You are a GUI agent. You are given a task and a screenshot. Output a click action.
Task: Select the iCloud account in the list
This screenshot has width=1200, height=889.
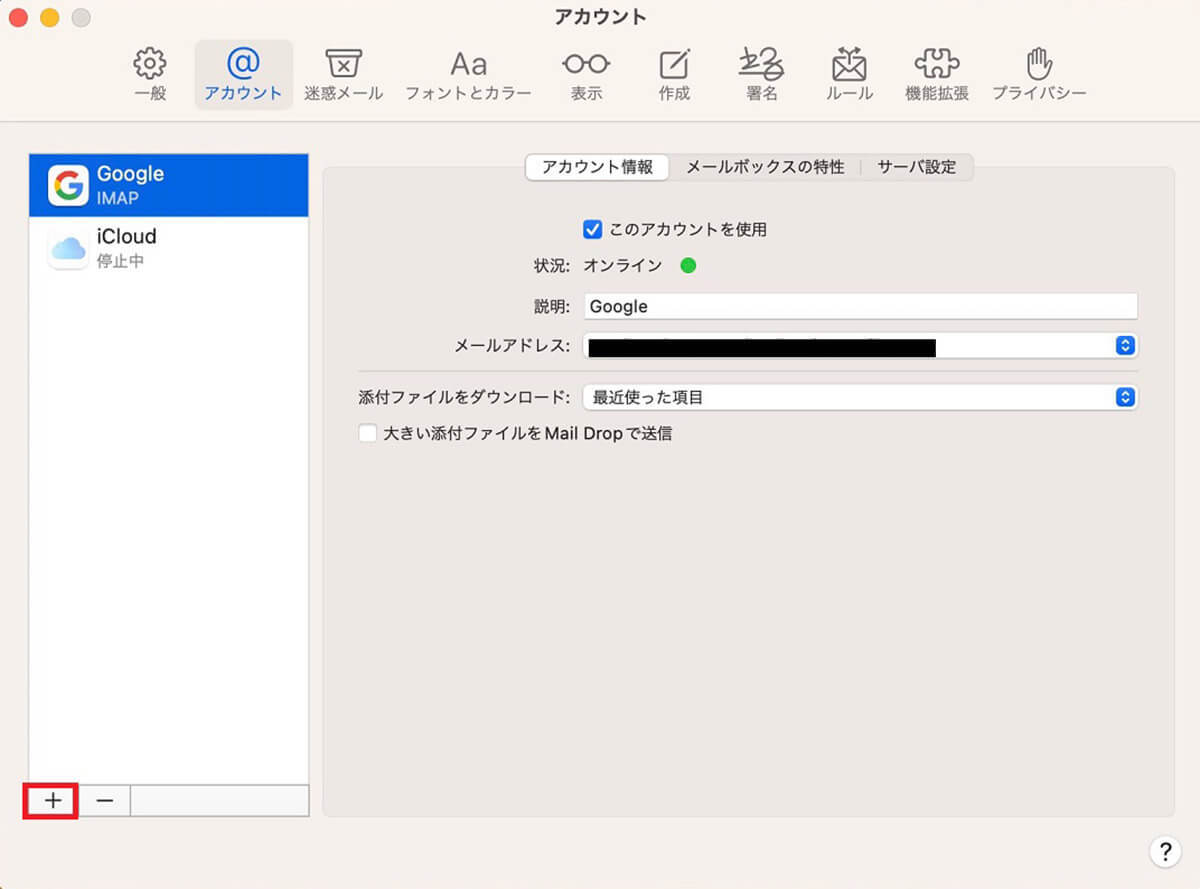tap(169, 248)
